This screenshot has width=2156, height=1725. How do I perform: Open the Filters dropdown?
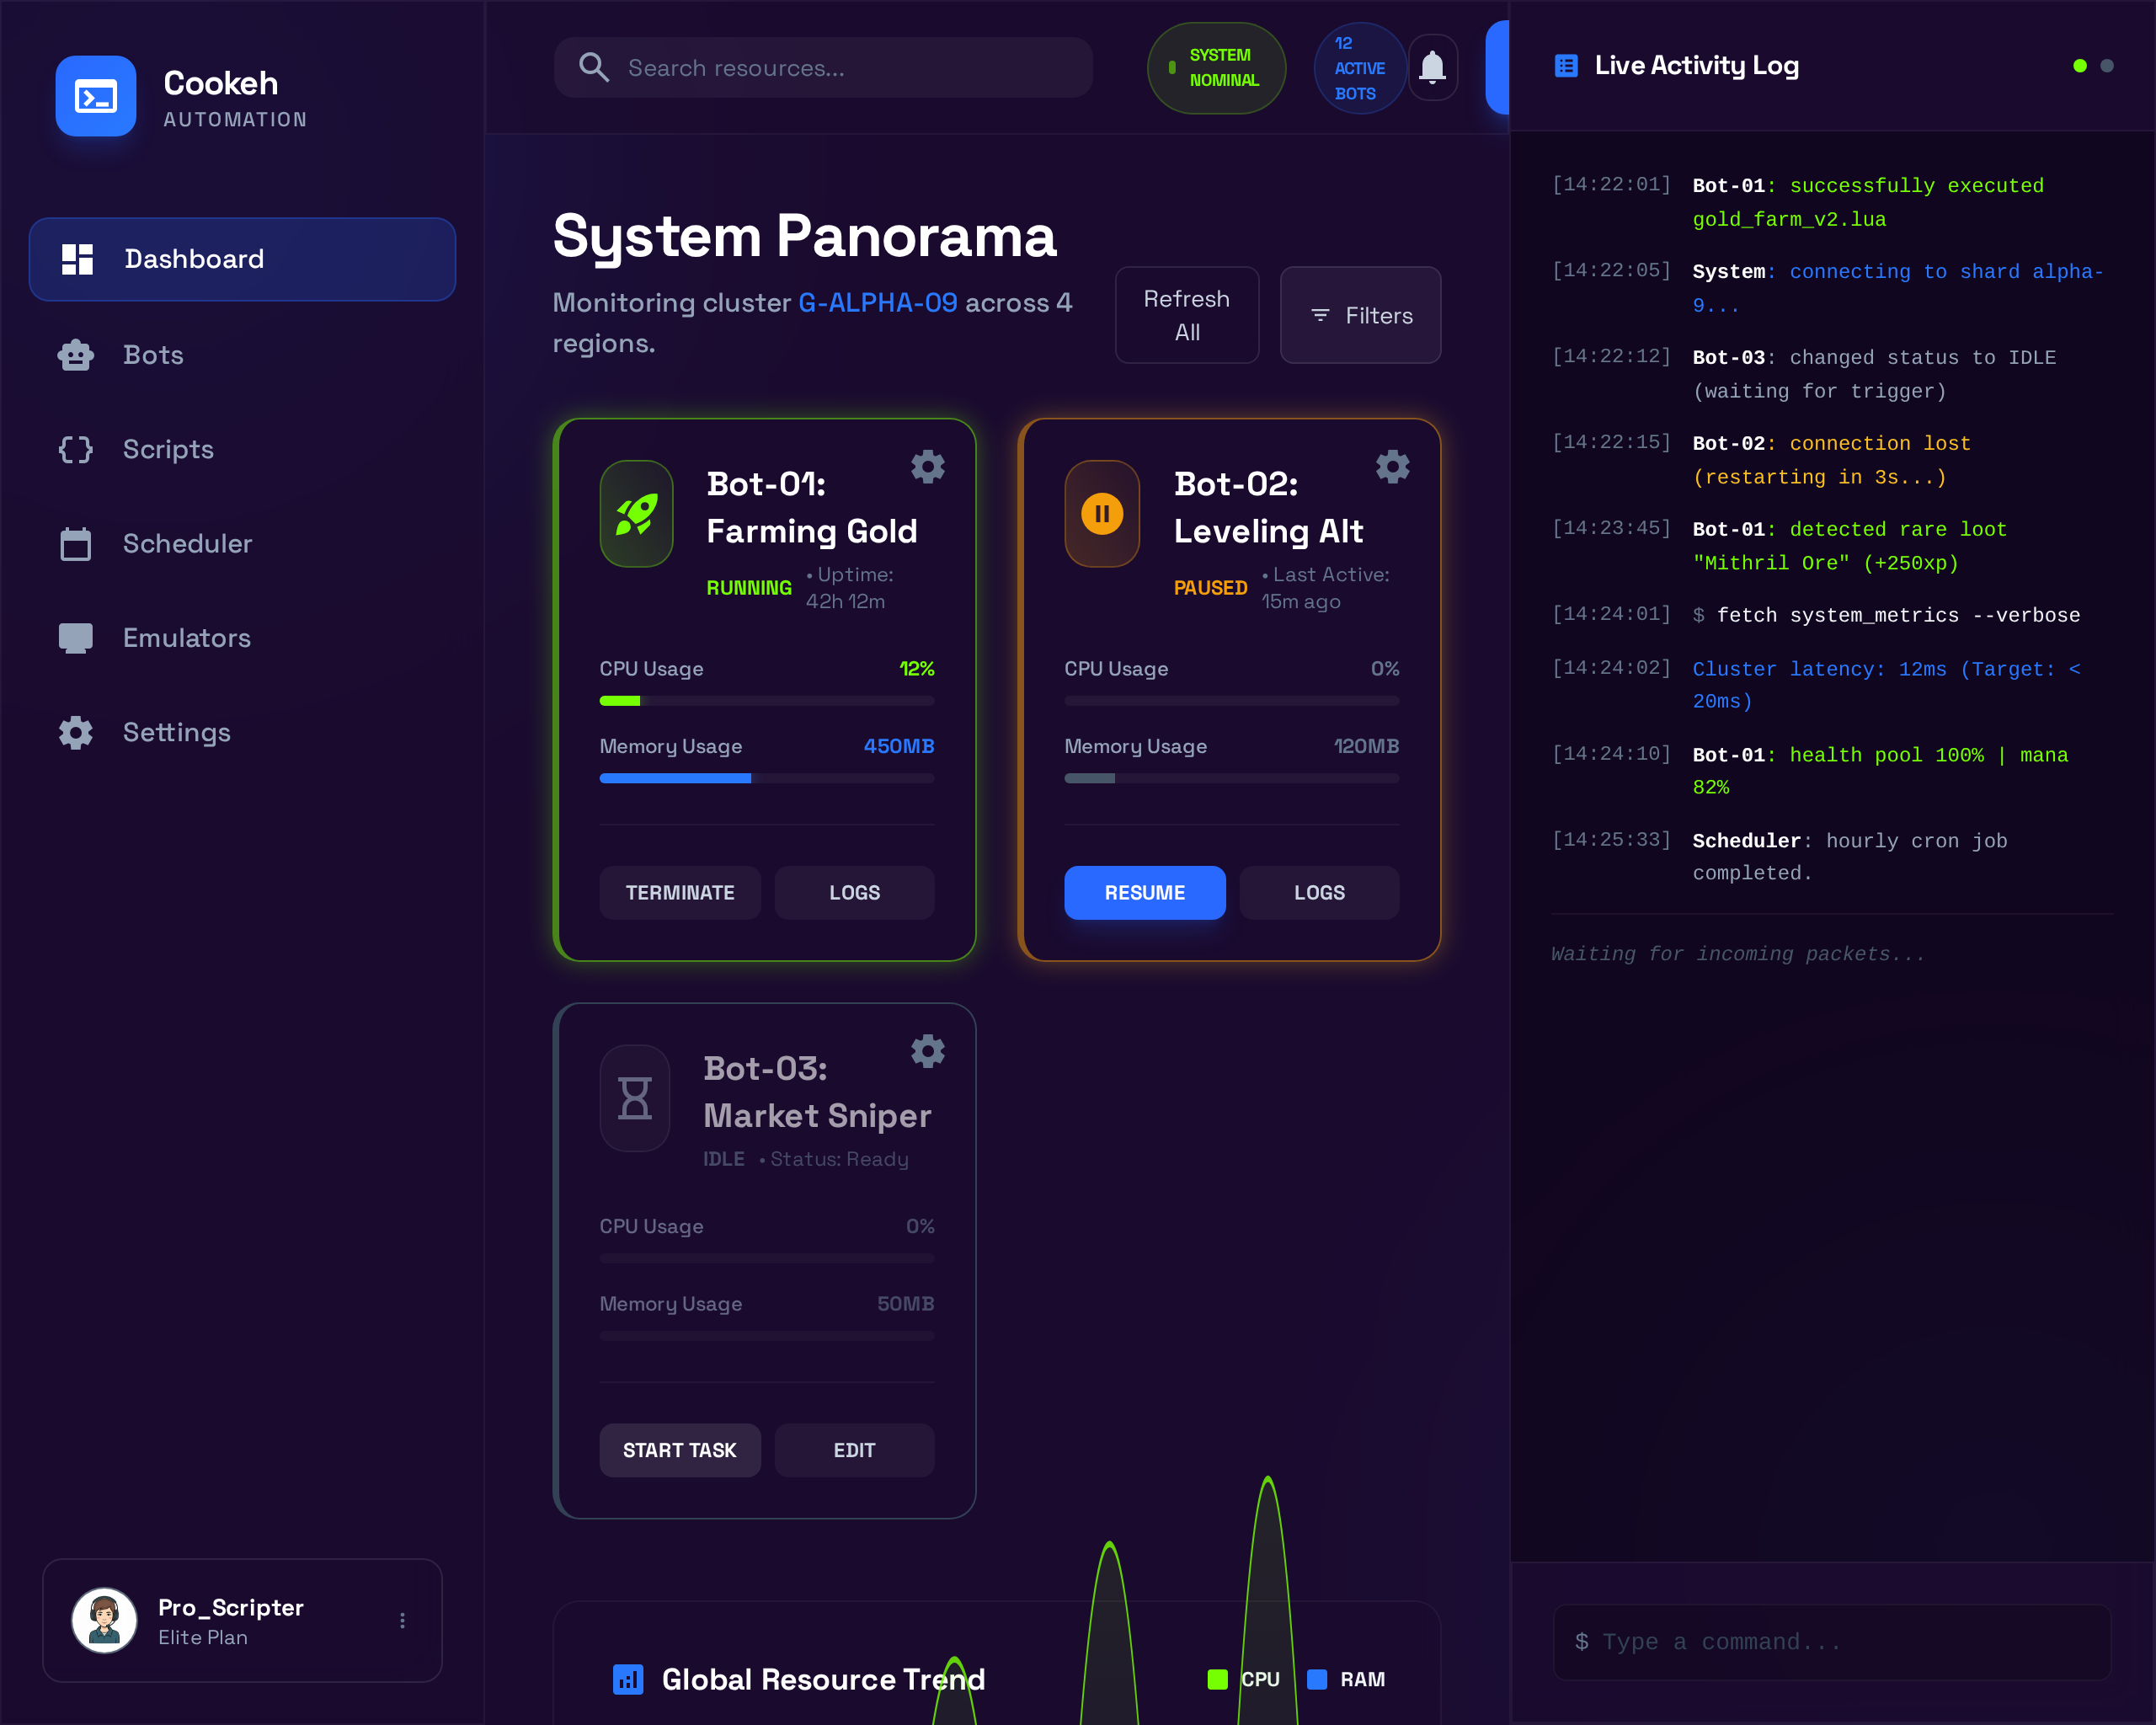(1360, 315)
